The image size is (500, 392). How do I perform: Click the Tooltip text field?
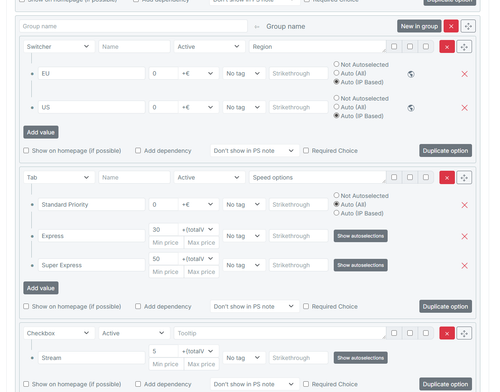click(x=280, y=333)
